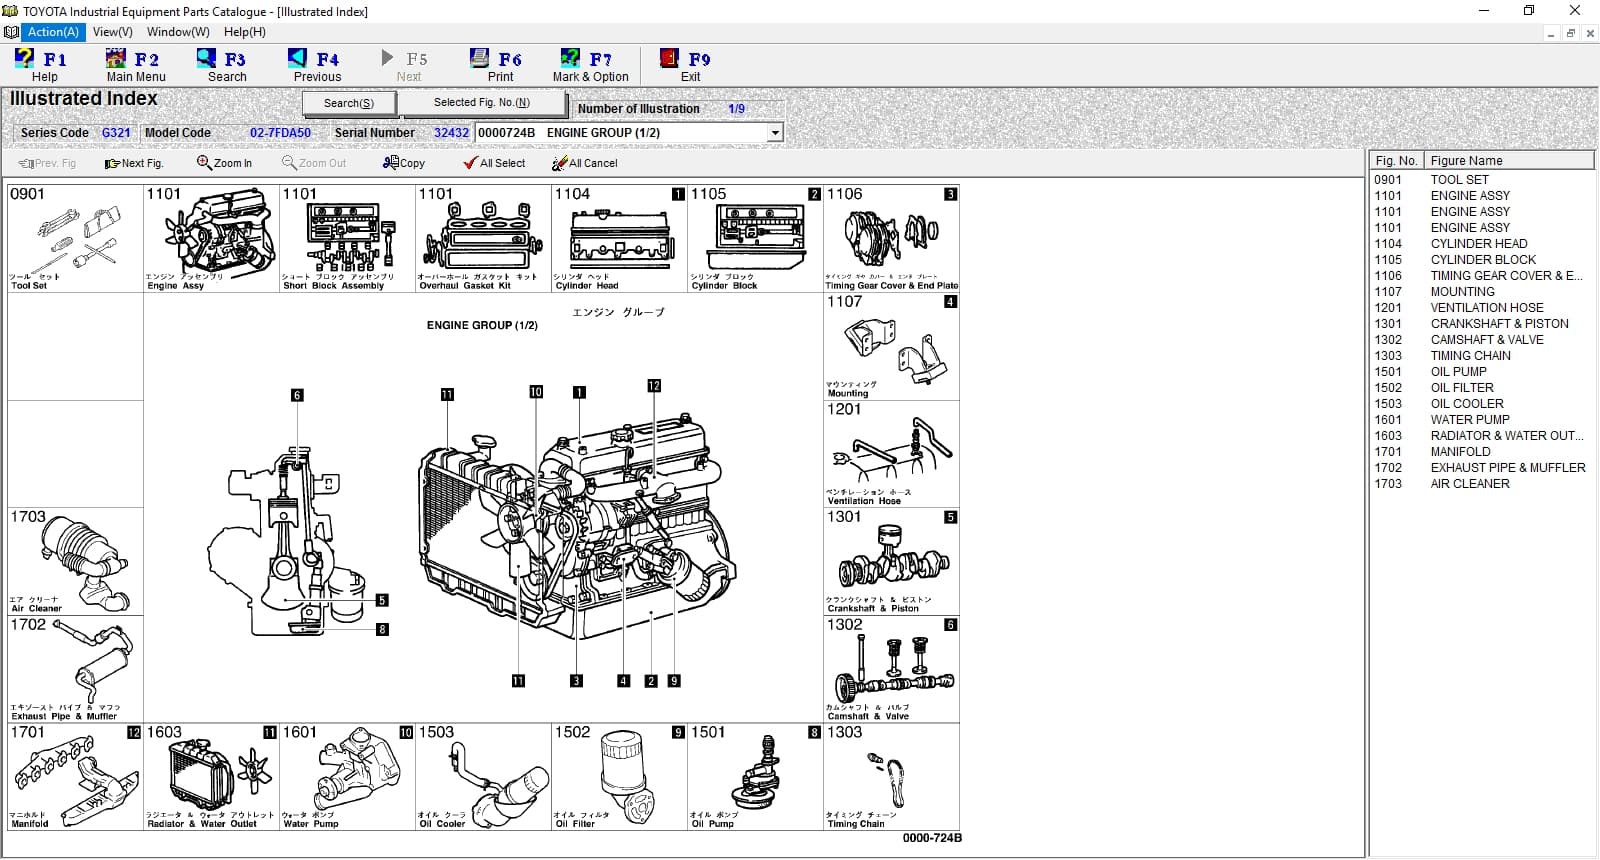This screenshot has height=860, width=1600.
Task: Select 1101 Short Block Assembly thumbnail
Action: click(347, 238)
